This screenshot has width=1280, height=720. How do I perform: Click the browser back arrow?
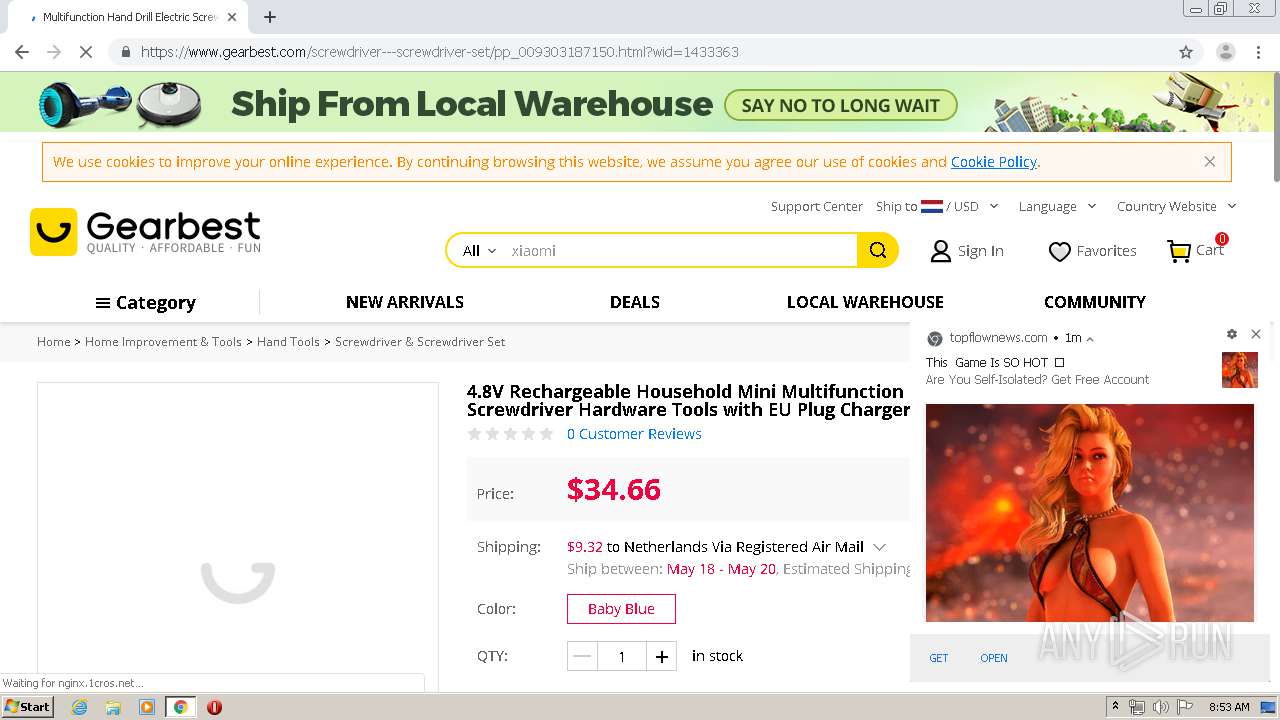[x=22, y=52]
